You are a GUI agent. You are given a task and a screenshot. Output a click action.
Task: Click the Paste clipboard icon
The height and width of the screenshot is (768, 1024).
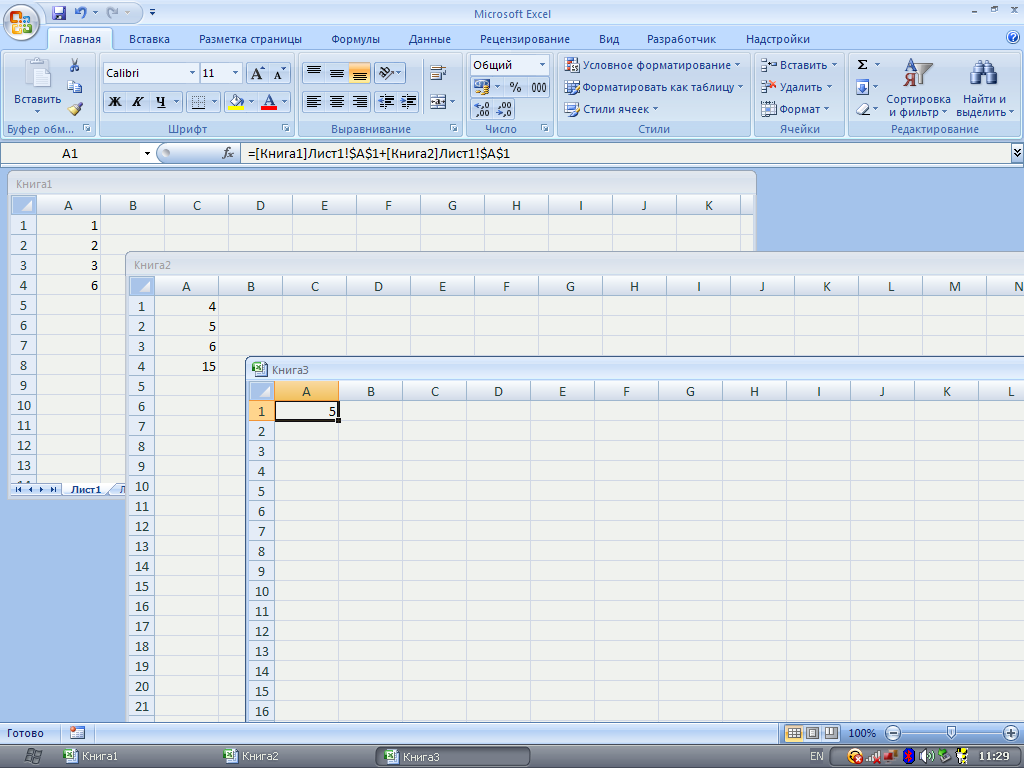tap(37, 73)
